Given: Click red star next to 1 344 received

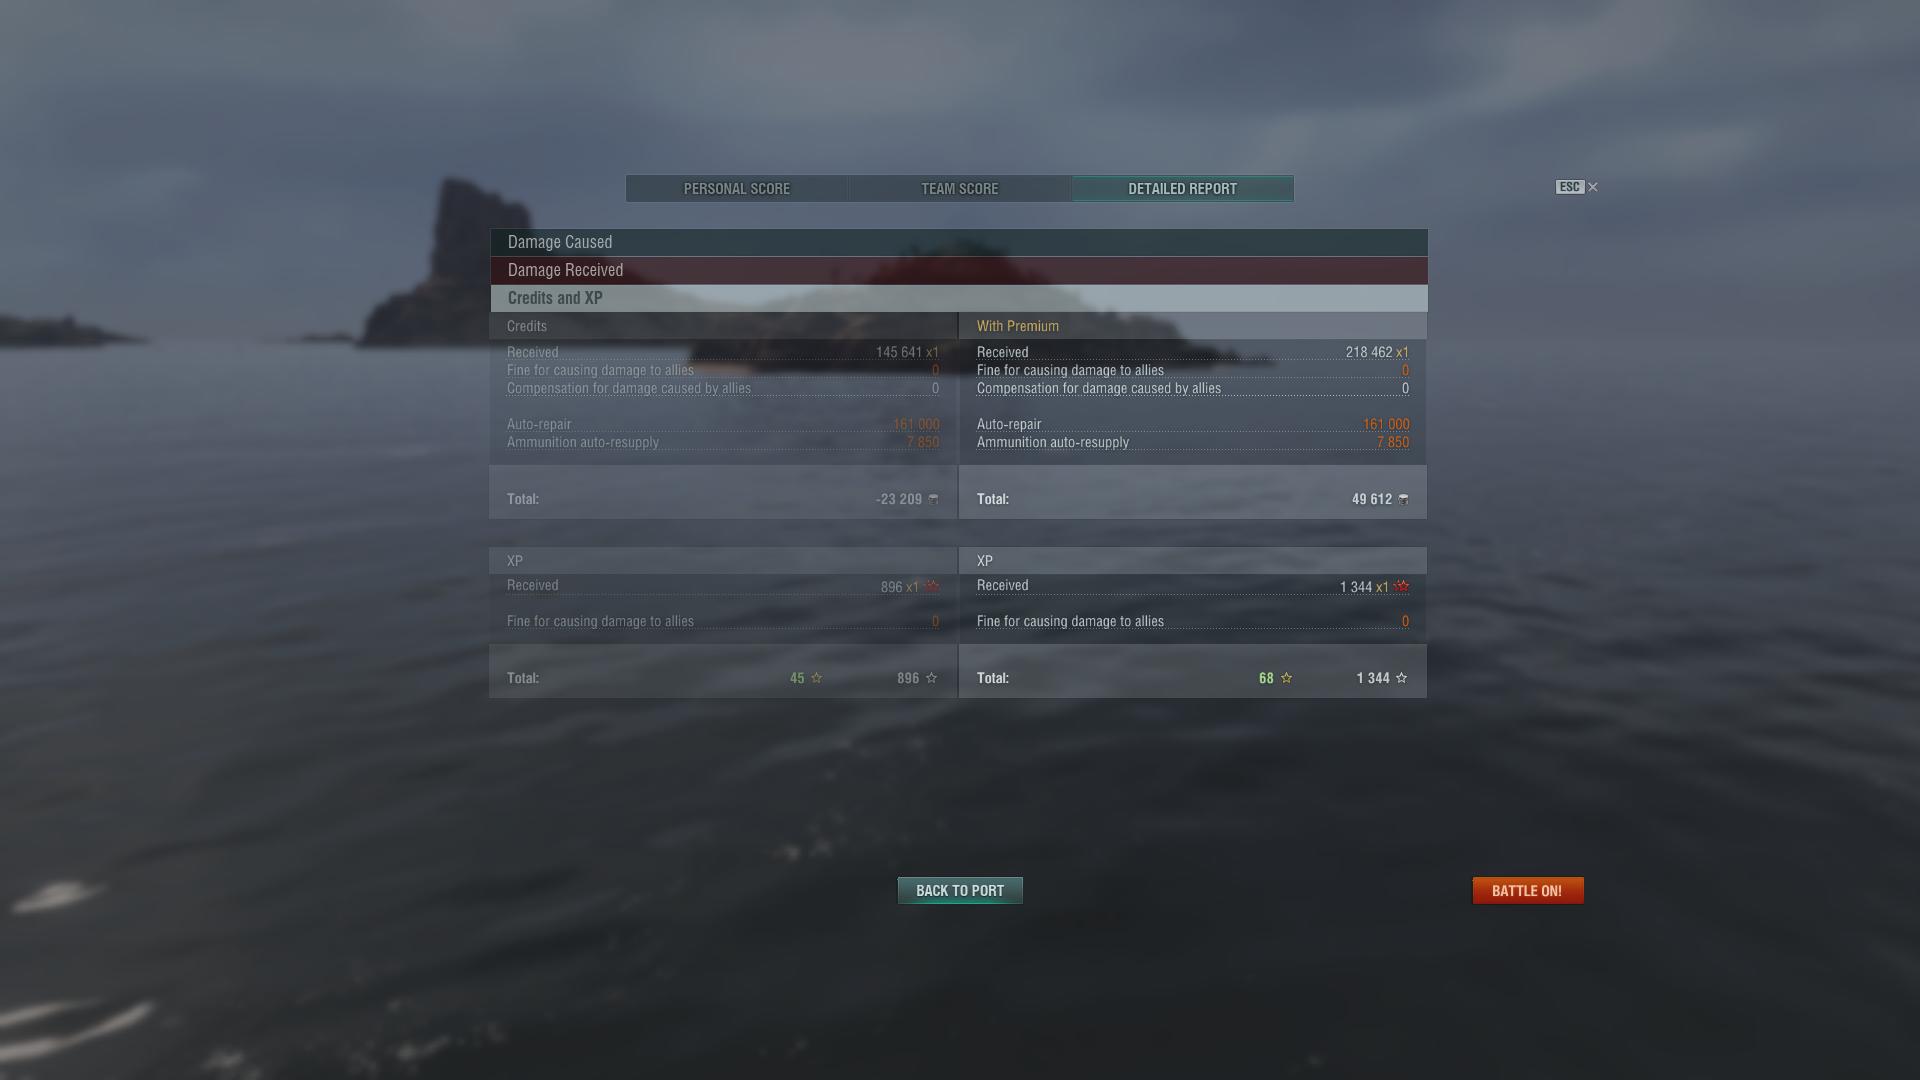Looking at the screenshot, I should [1402, 586].
